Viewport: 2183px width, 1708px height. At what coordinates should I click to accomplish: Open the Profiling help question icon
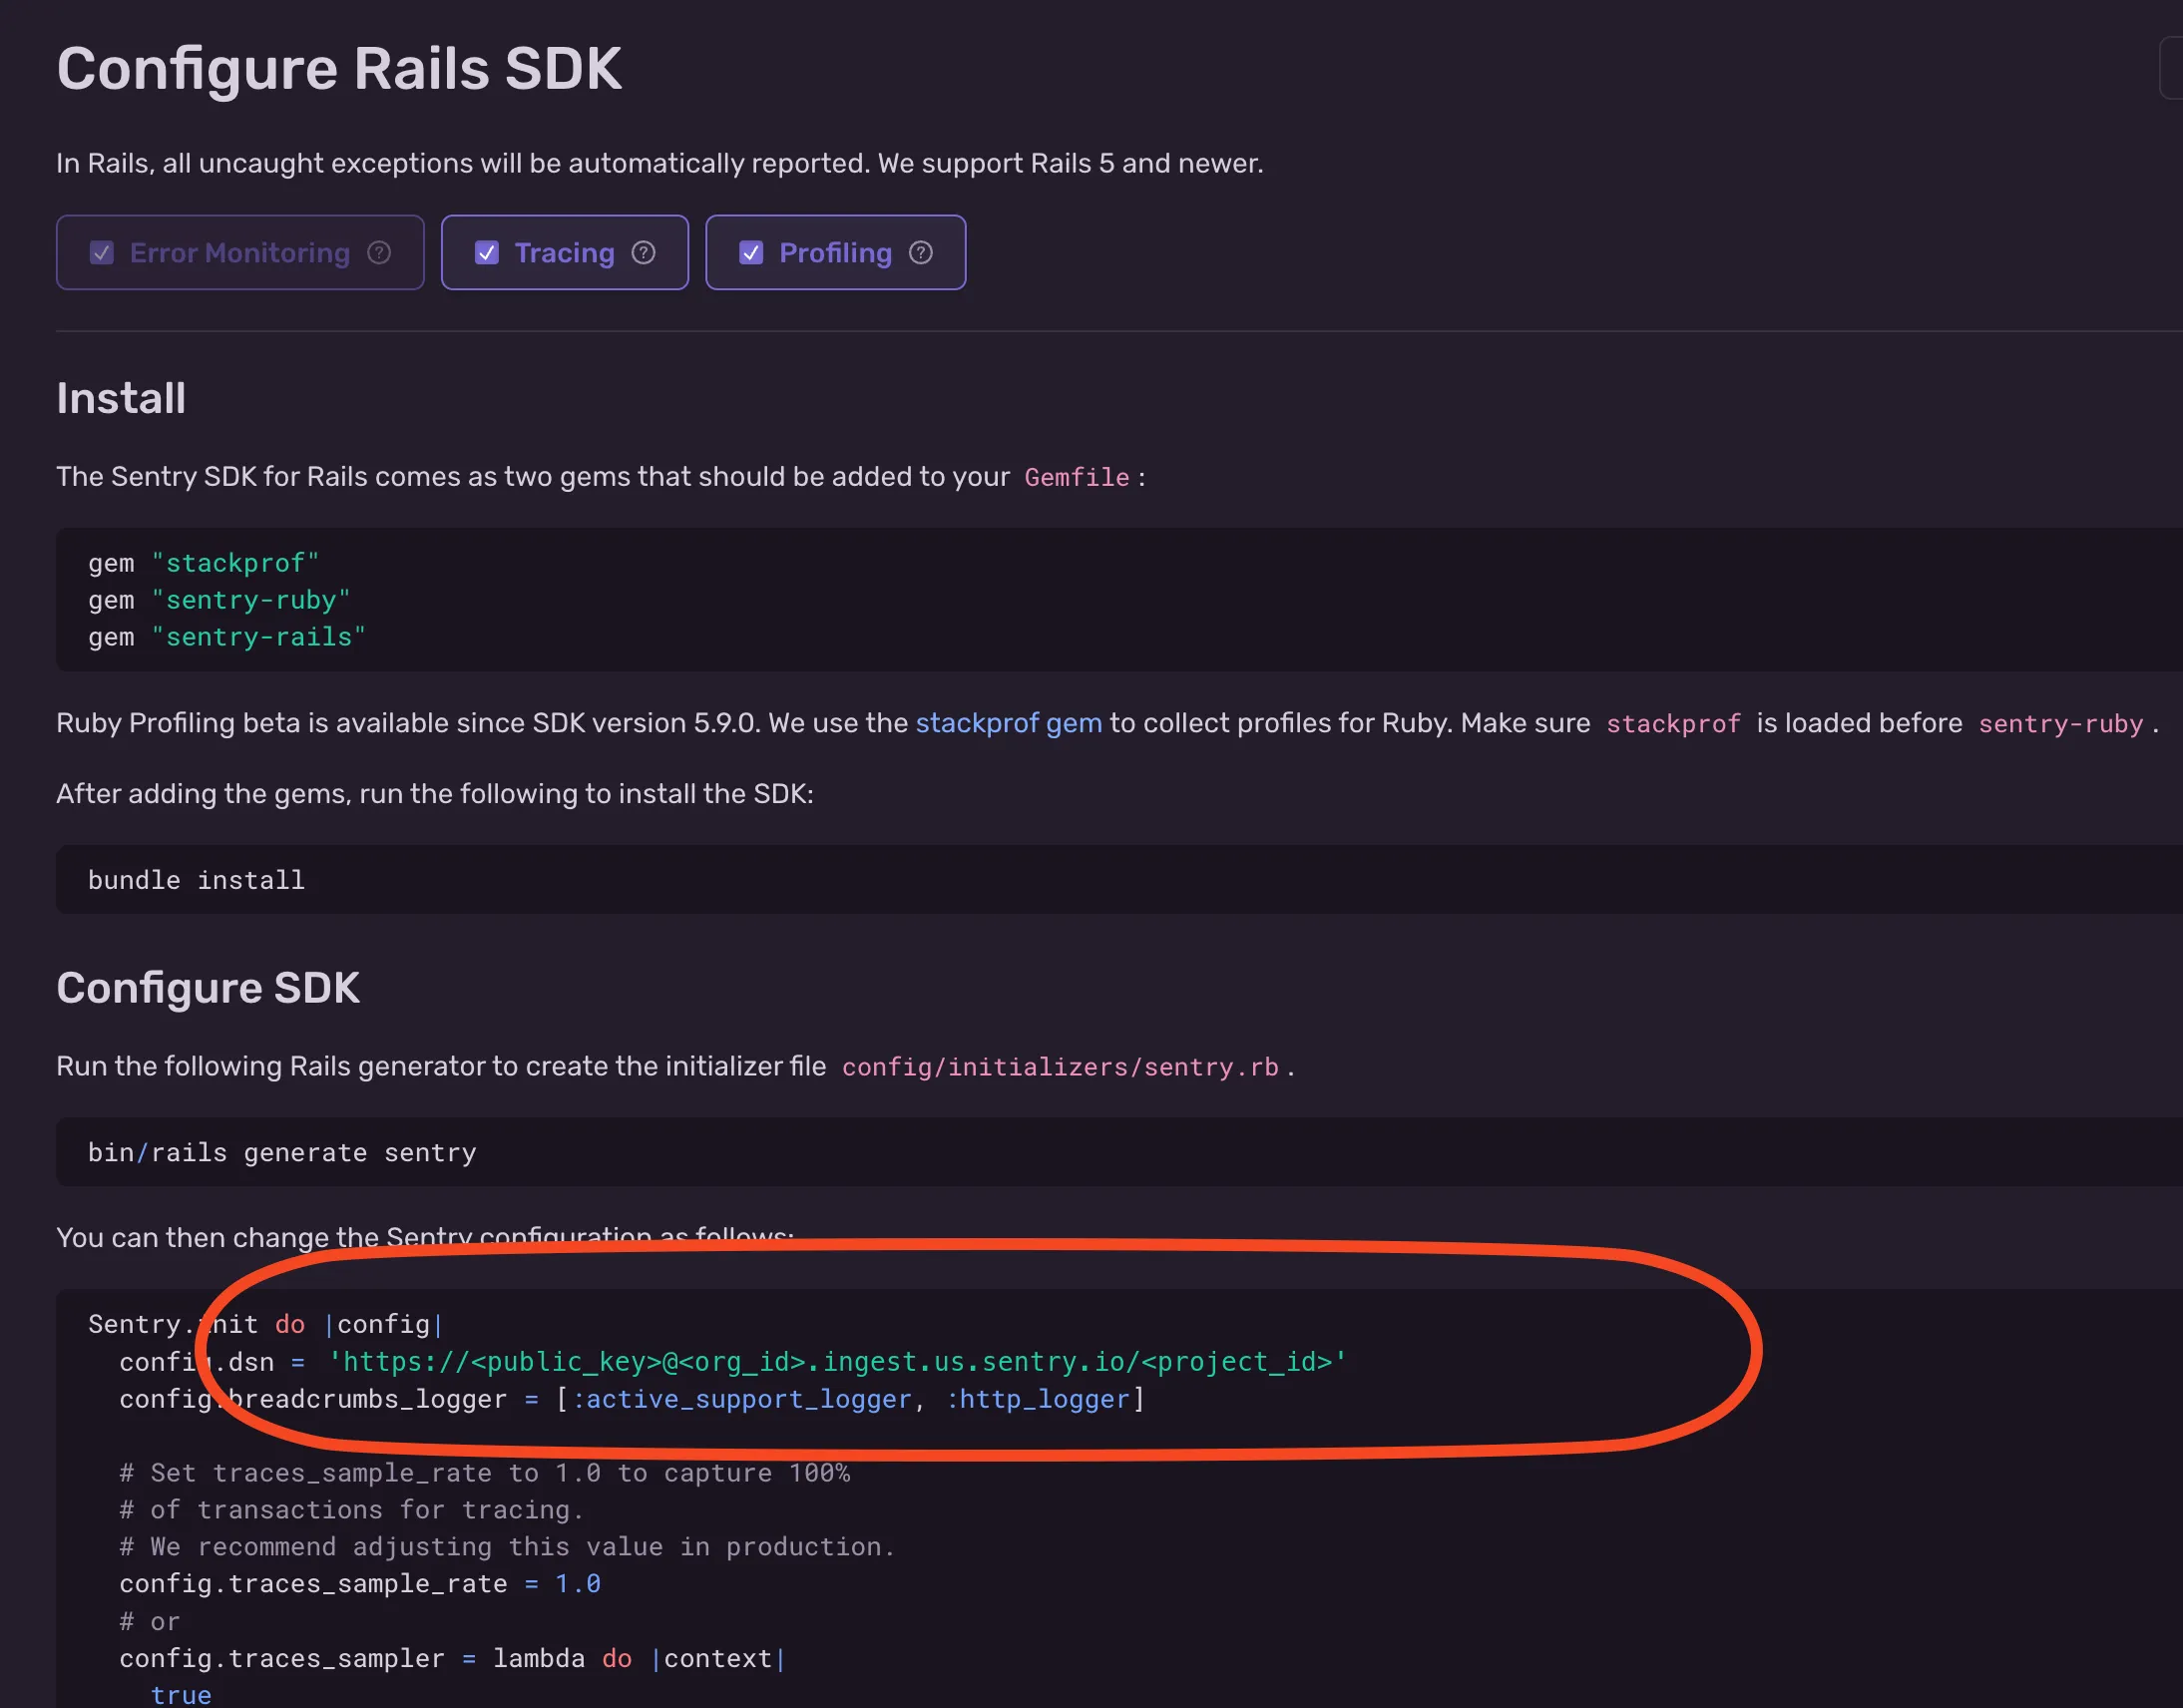pyautogui.click(x=921, y=253)
